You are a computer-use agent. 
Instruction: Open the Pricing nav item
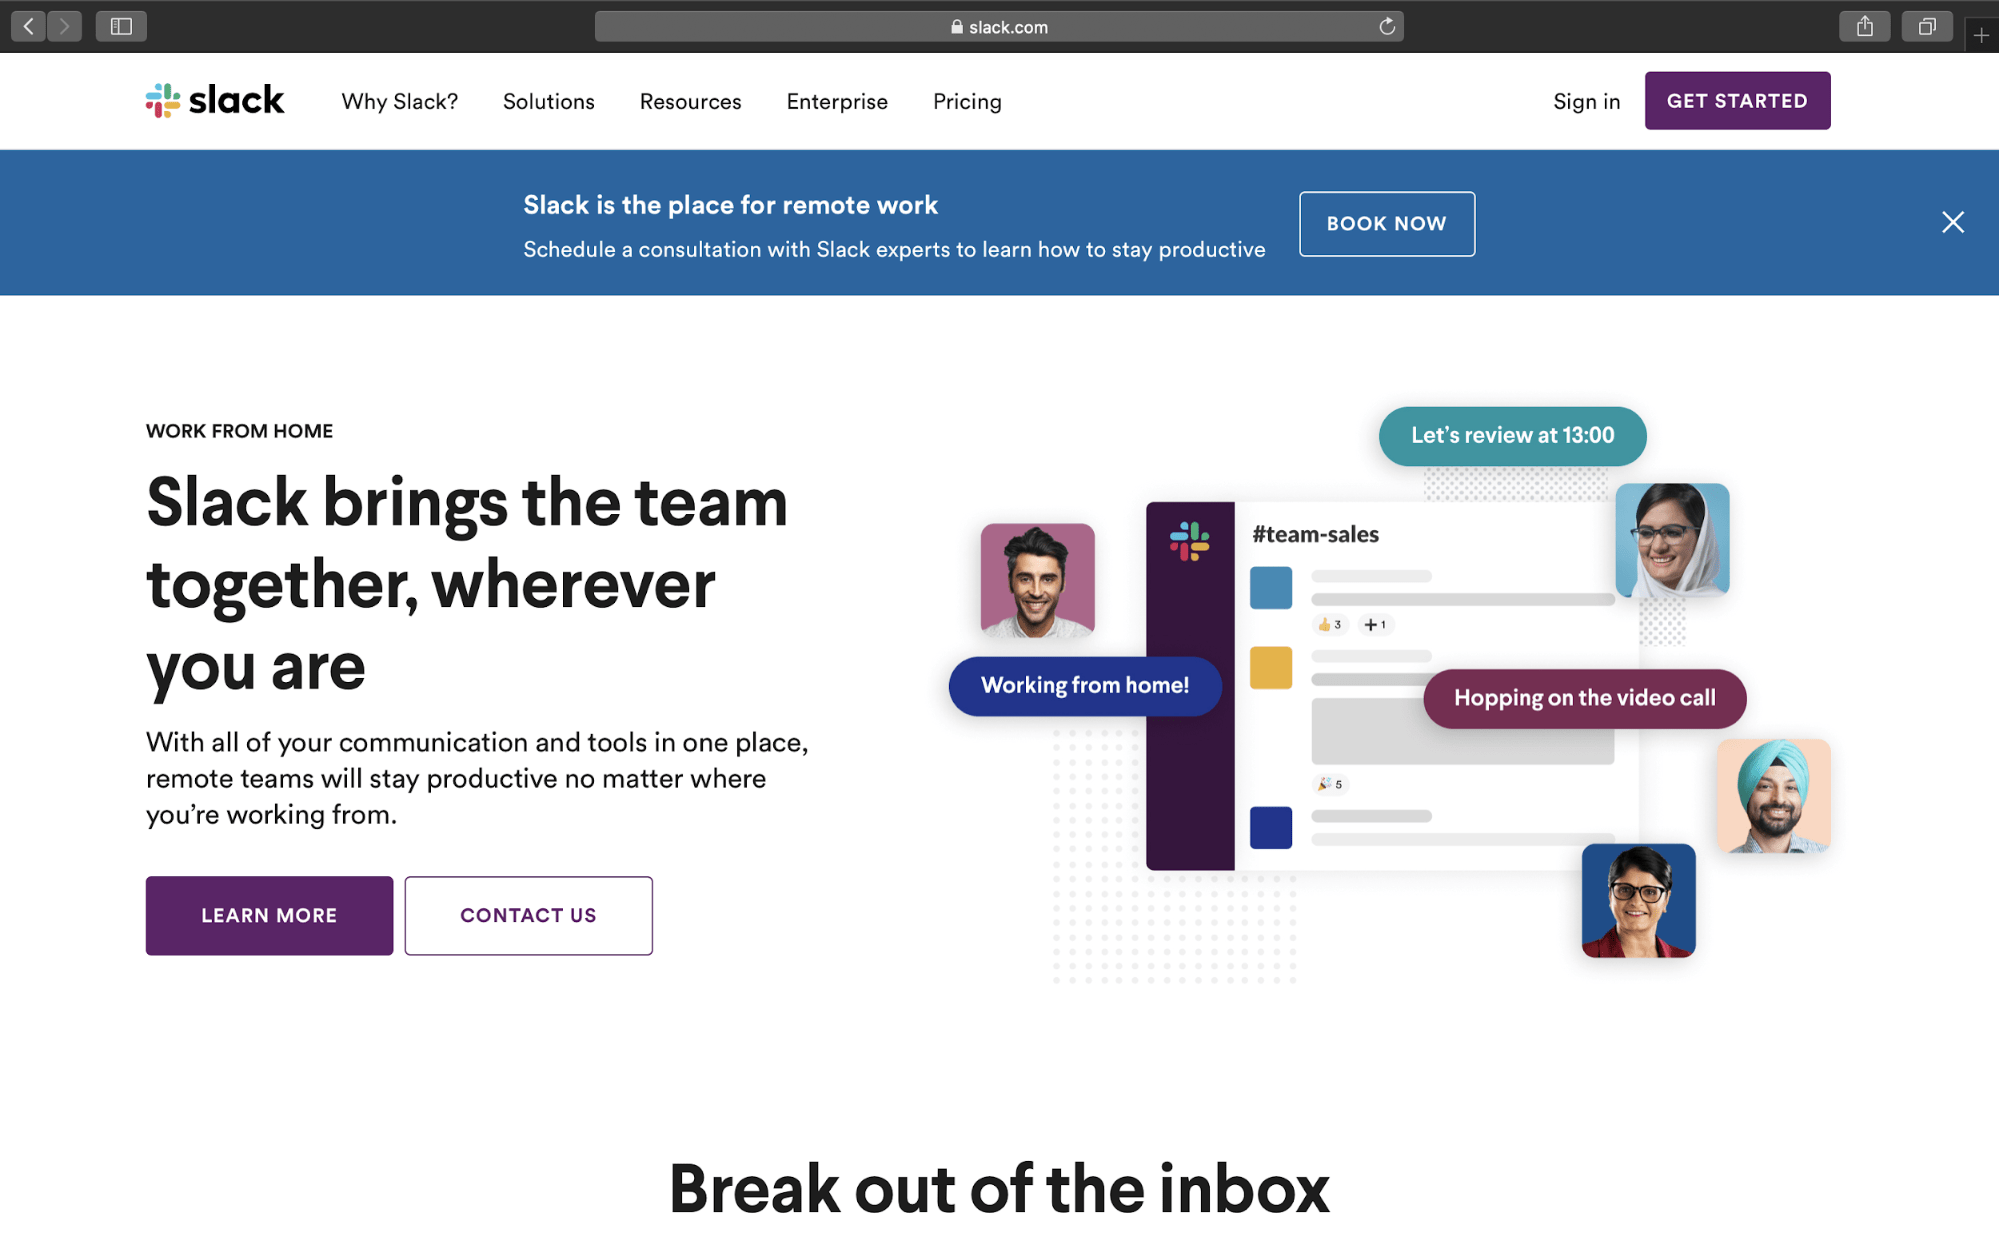tap(966, 102)
